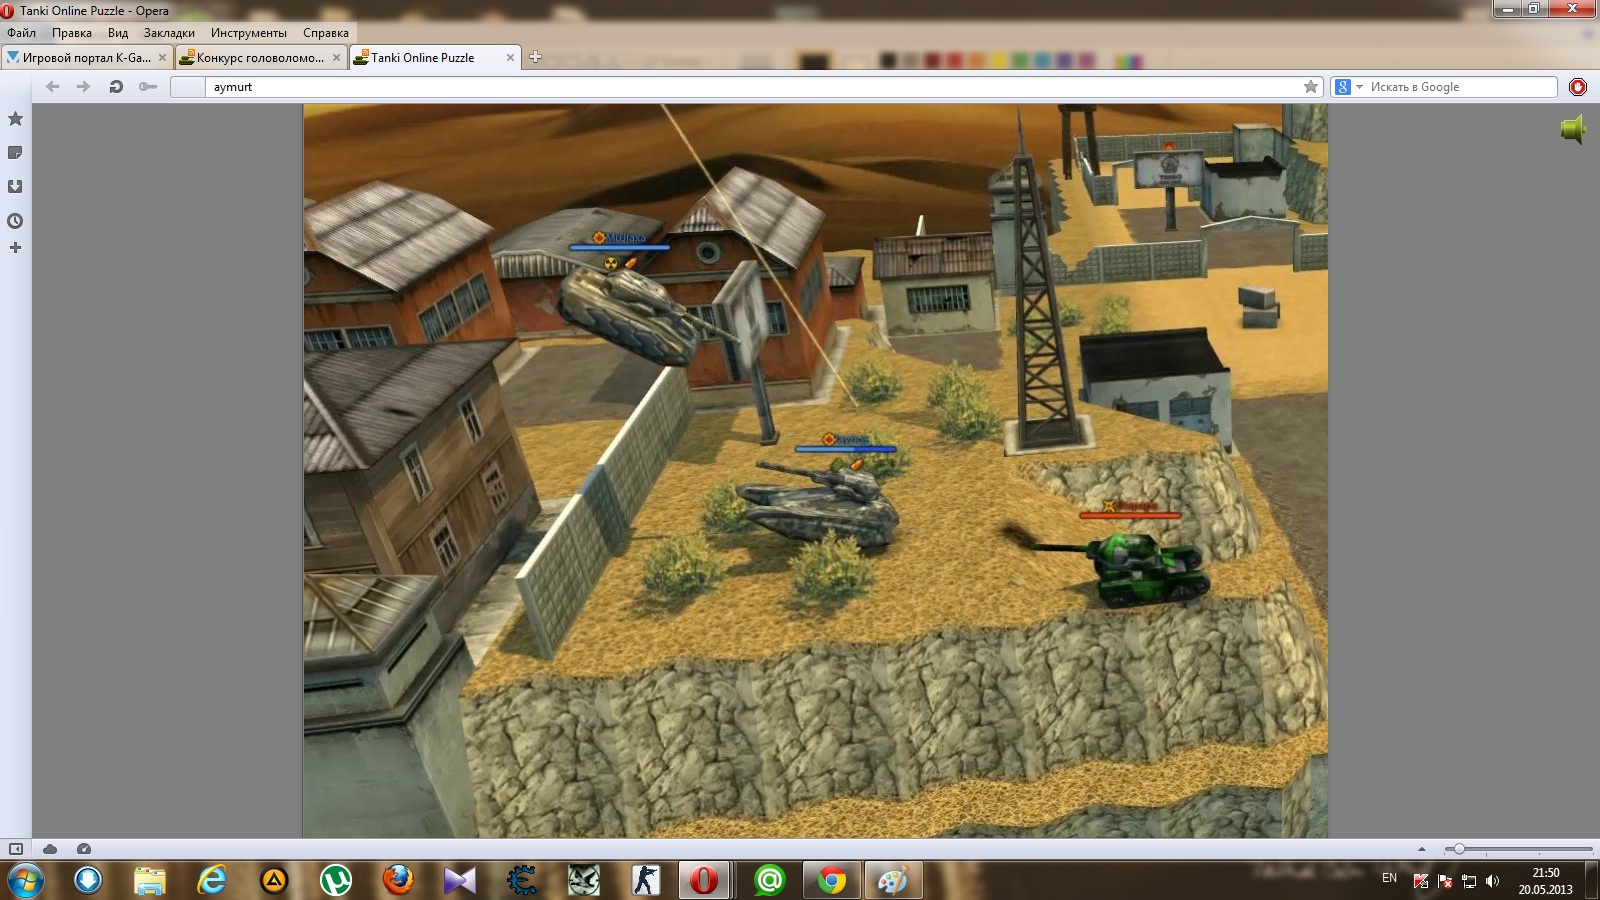Open the clock showing 21:50

pos(1545,881)
